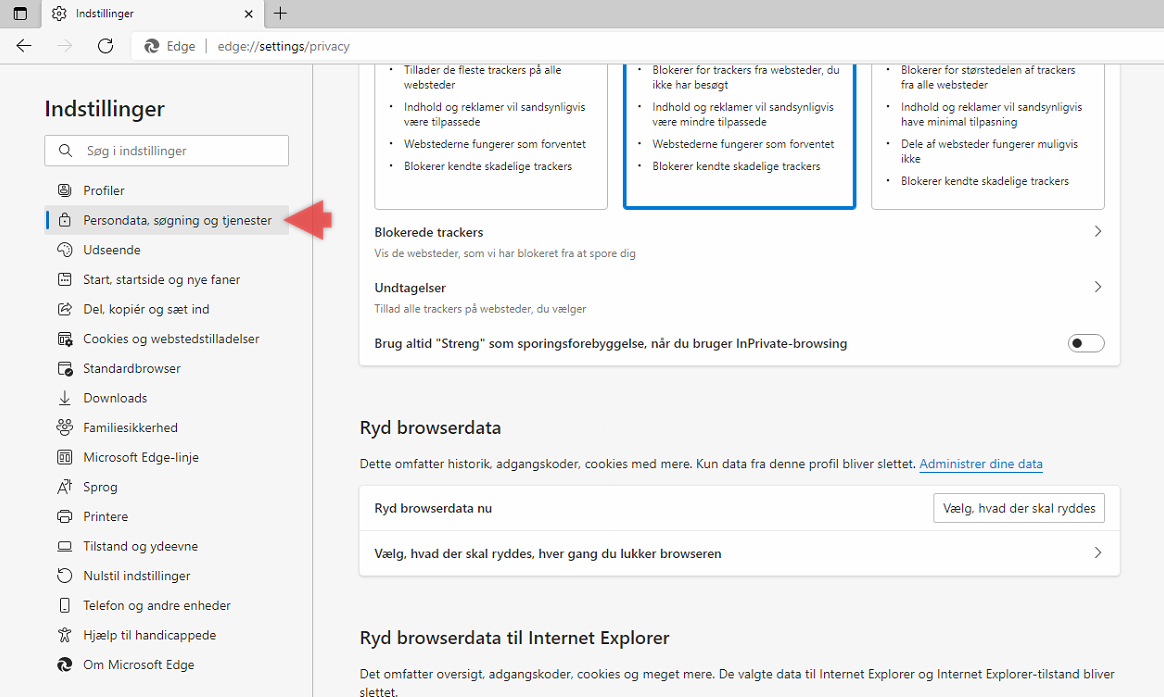The height and width of the screenshot is (697, 1164).
Task: Open Tilstand og ydeevne section
Action: point(166,546)
